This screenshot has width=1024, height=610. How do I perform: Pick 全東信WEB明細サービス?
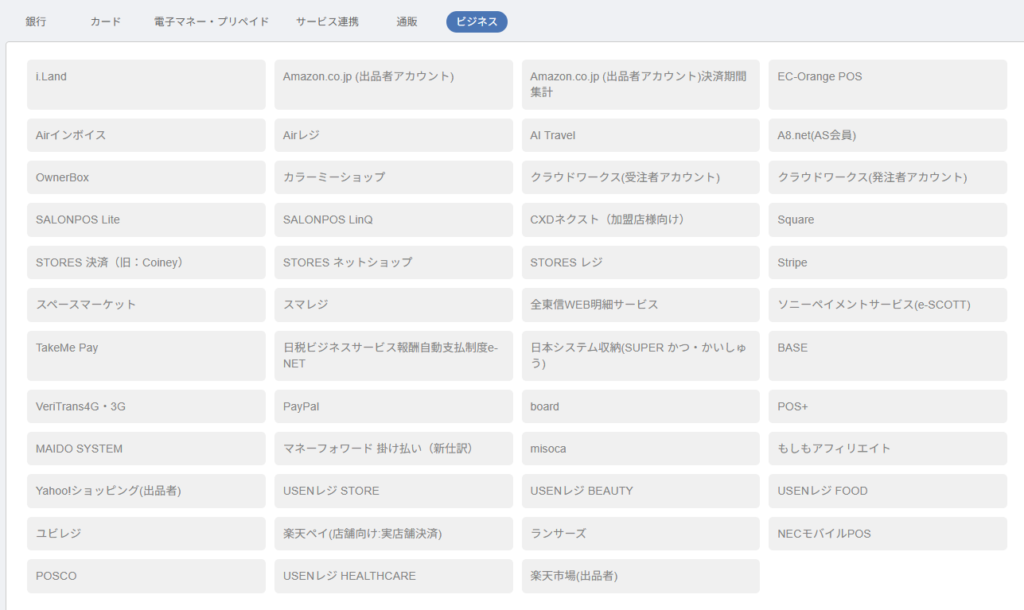(641, 304)
